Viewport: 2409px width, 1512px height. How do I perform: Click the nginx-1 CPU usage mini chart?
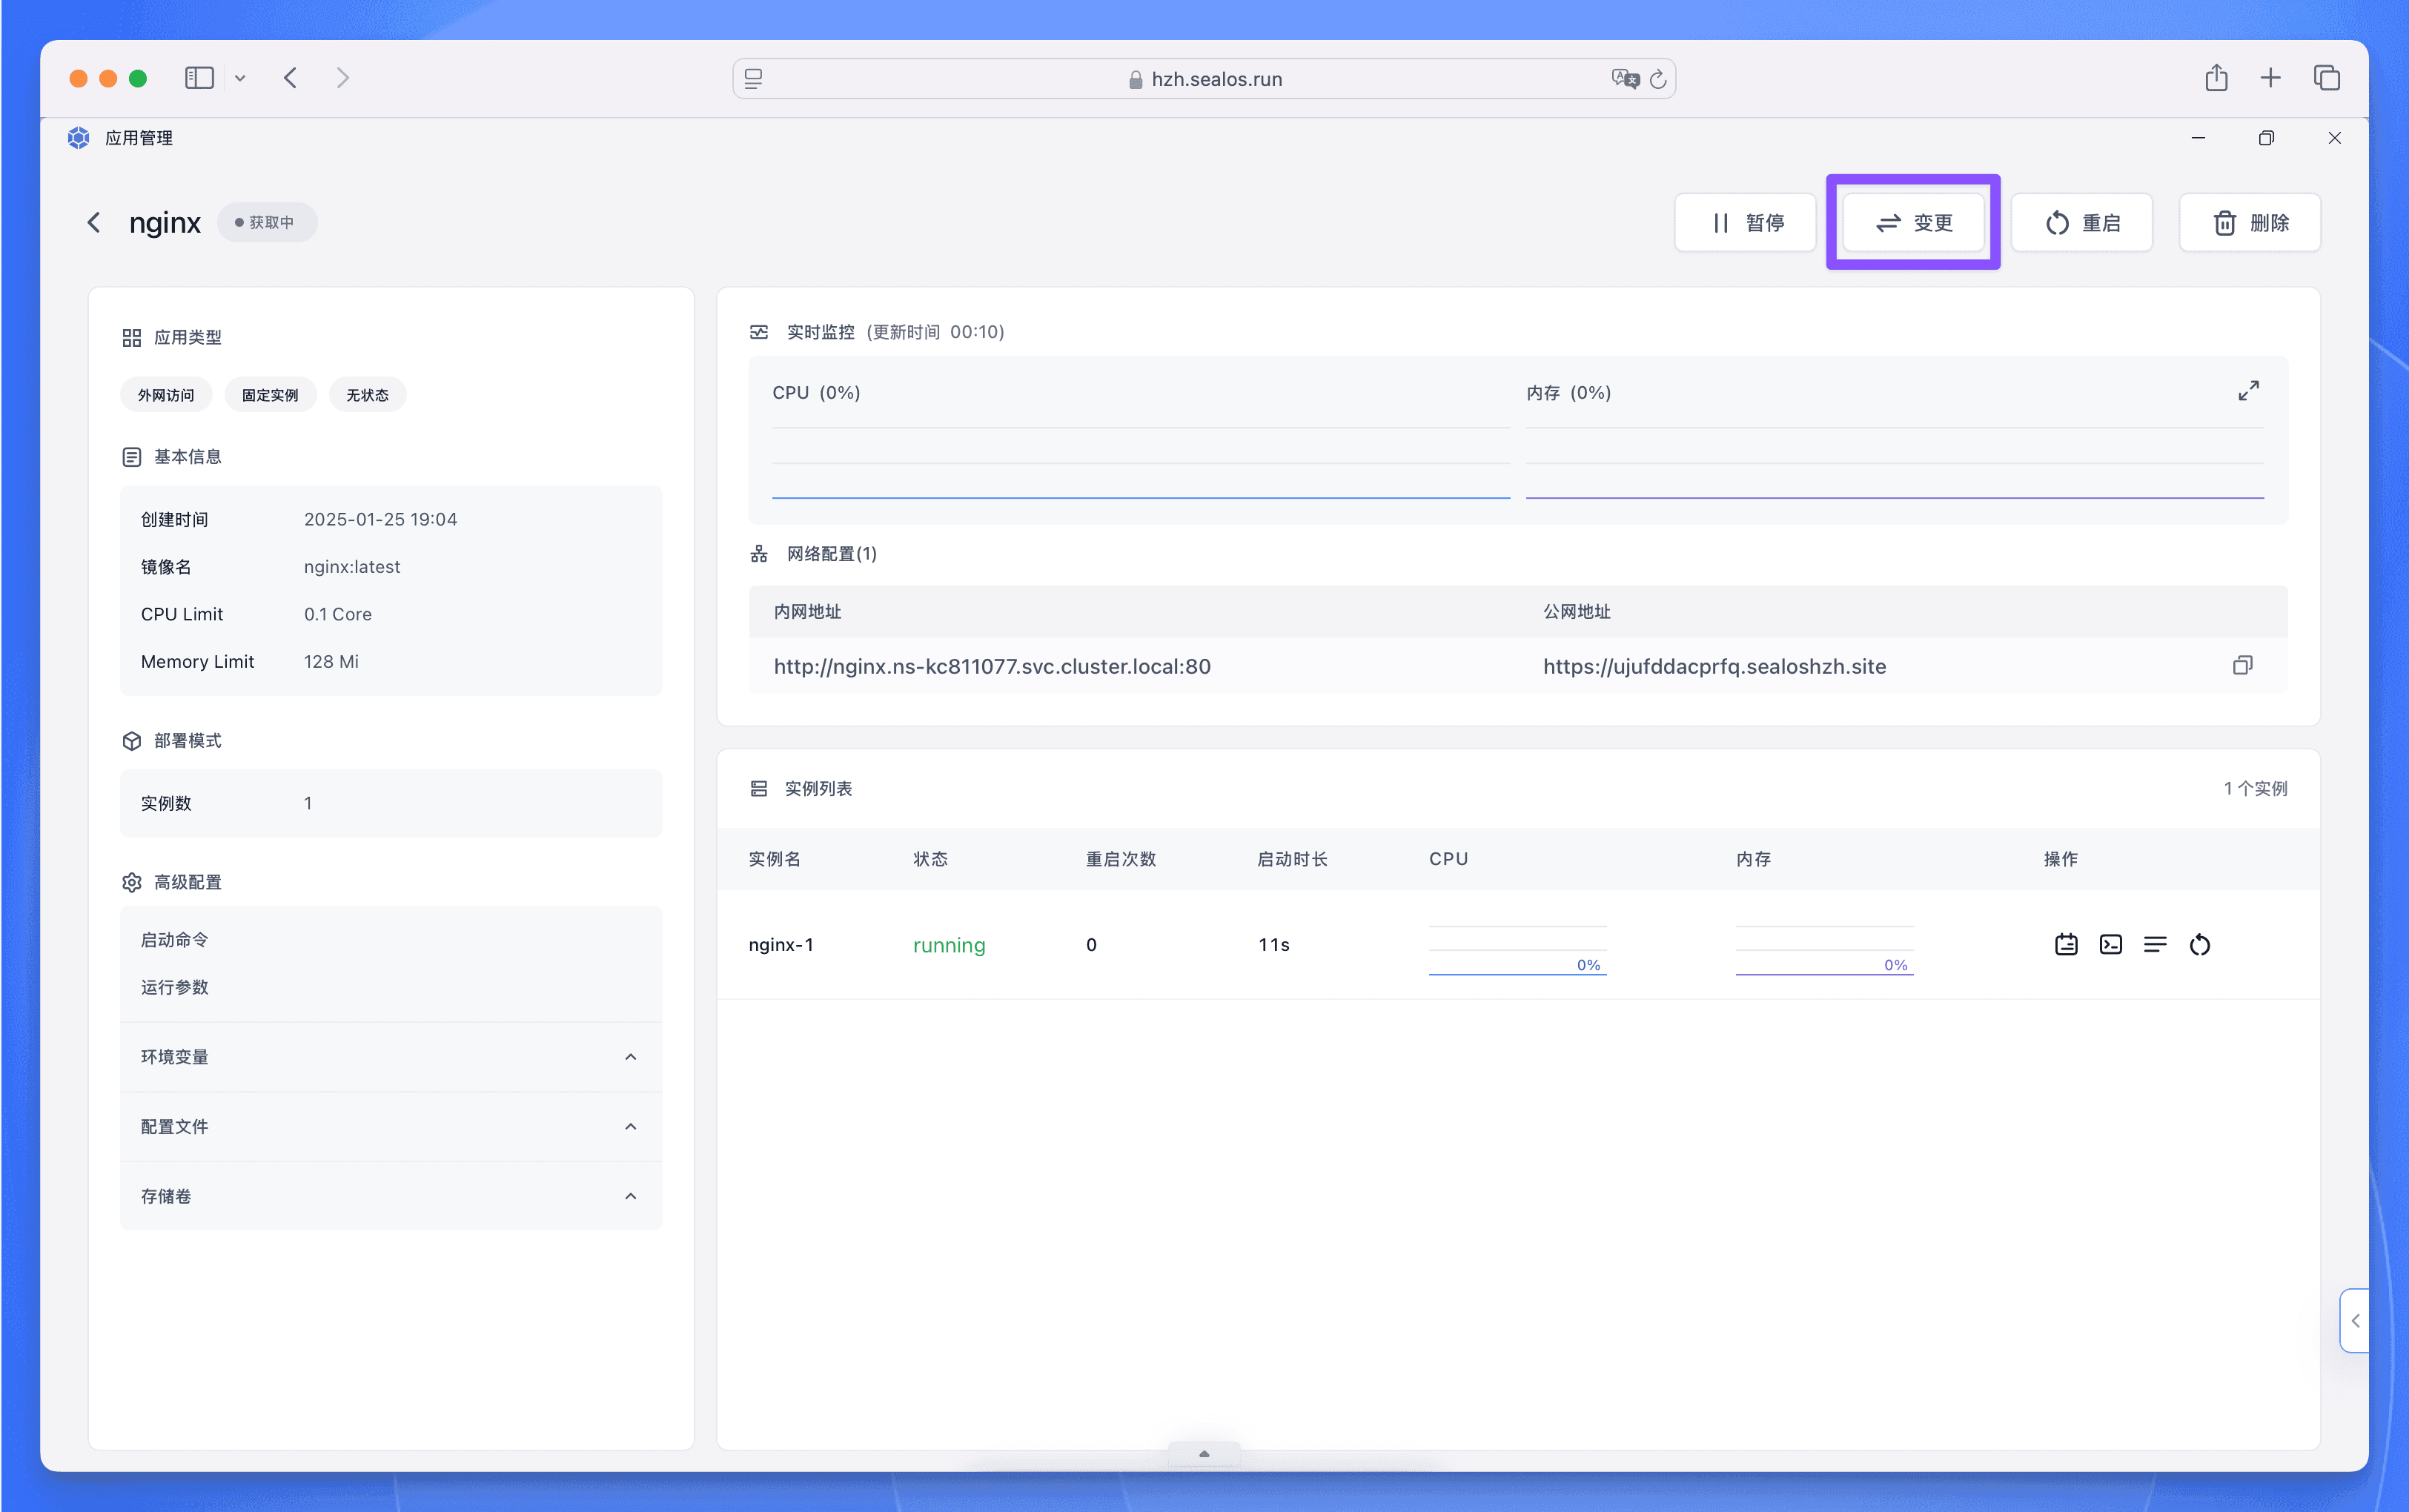[x=1517, y=949]
